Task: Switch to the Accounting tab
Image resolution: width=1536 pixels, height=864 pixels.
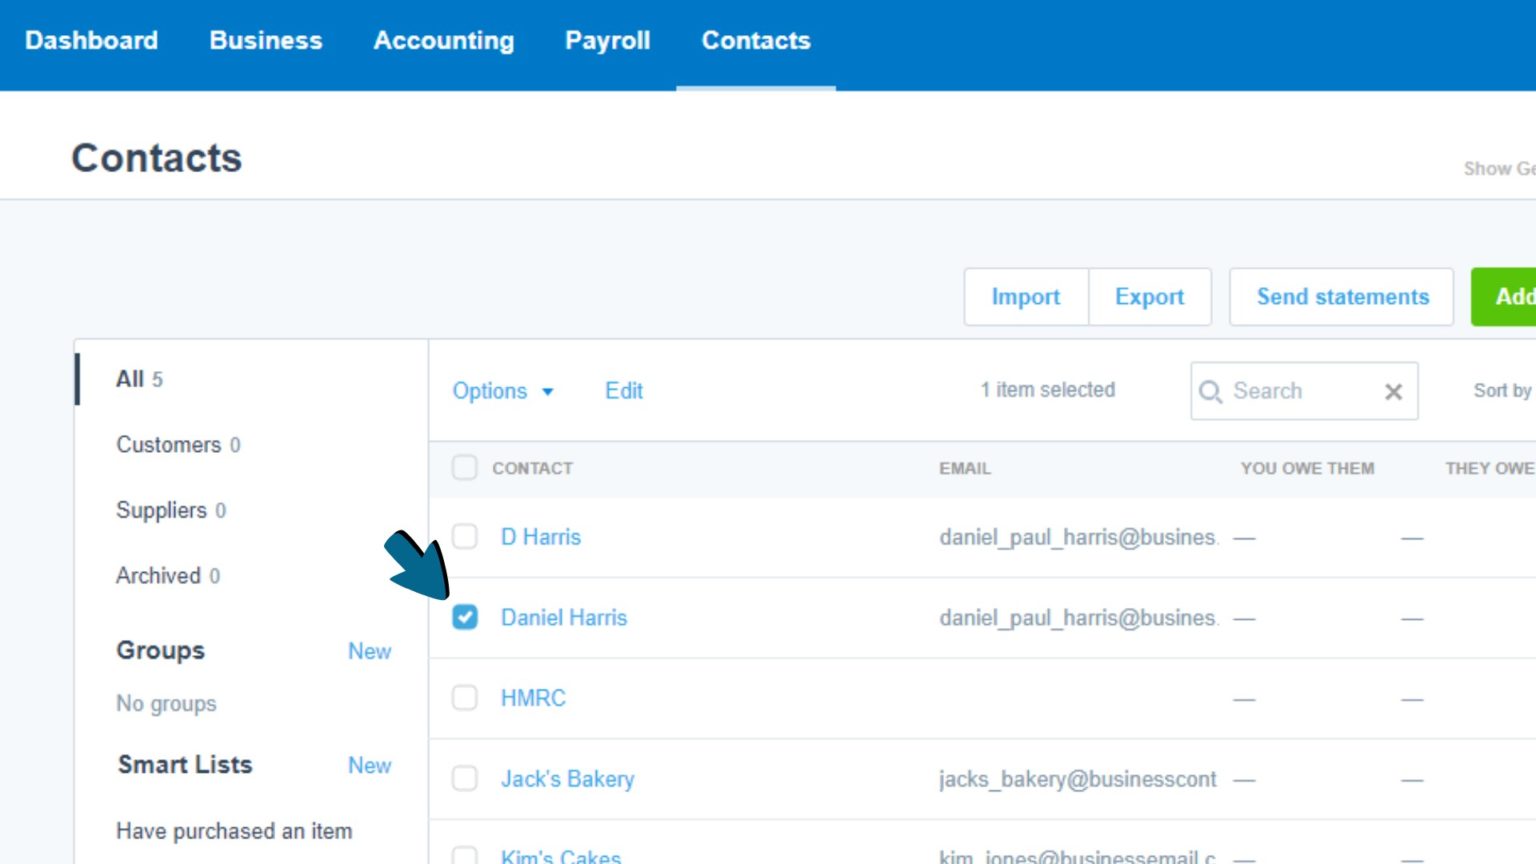Action: (443, 41)
